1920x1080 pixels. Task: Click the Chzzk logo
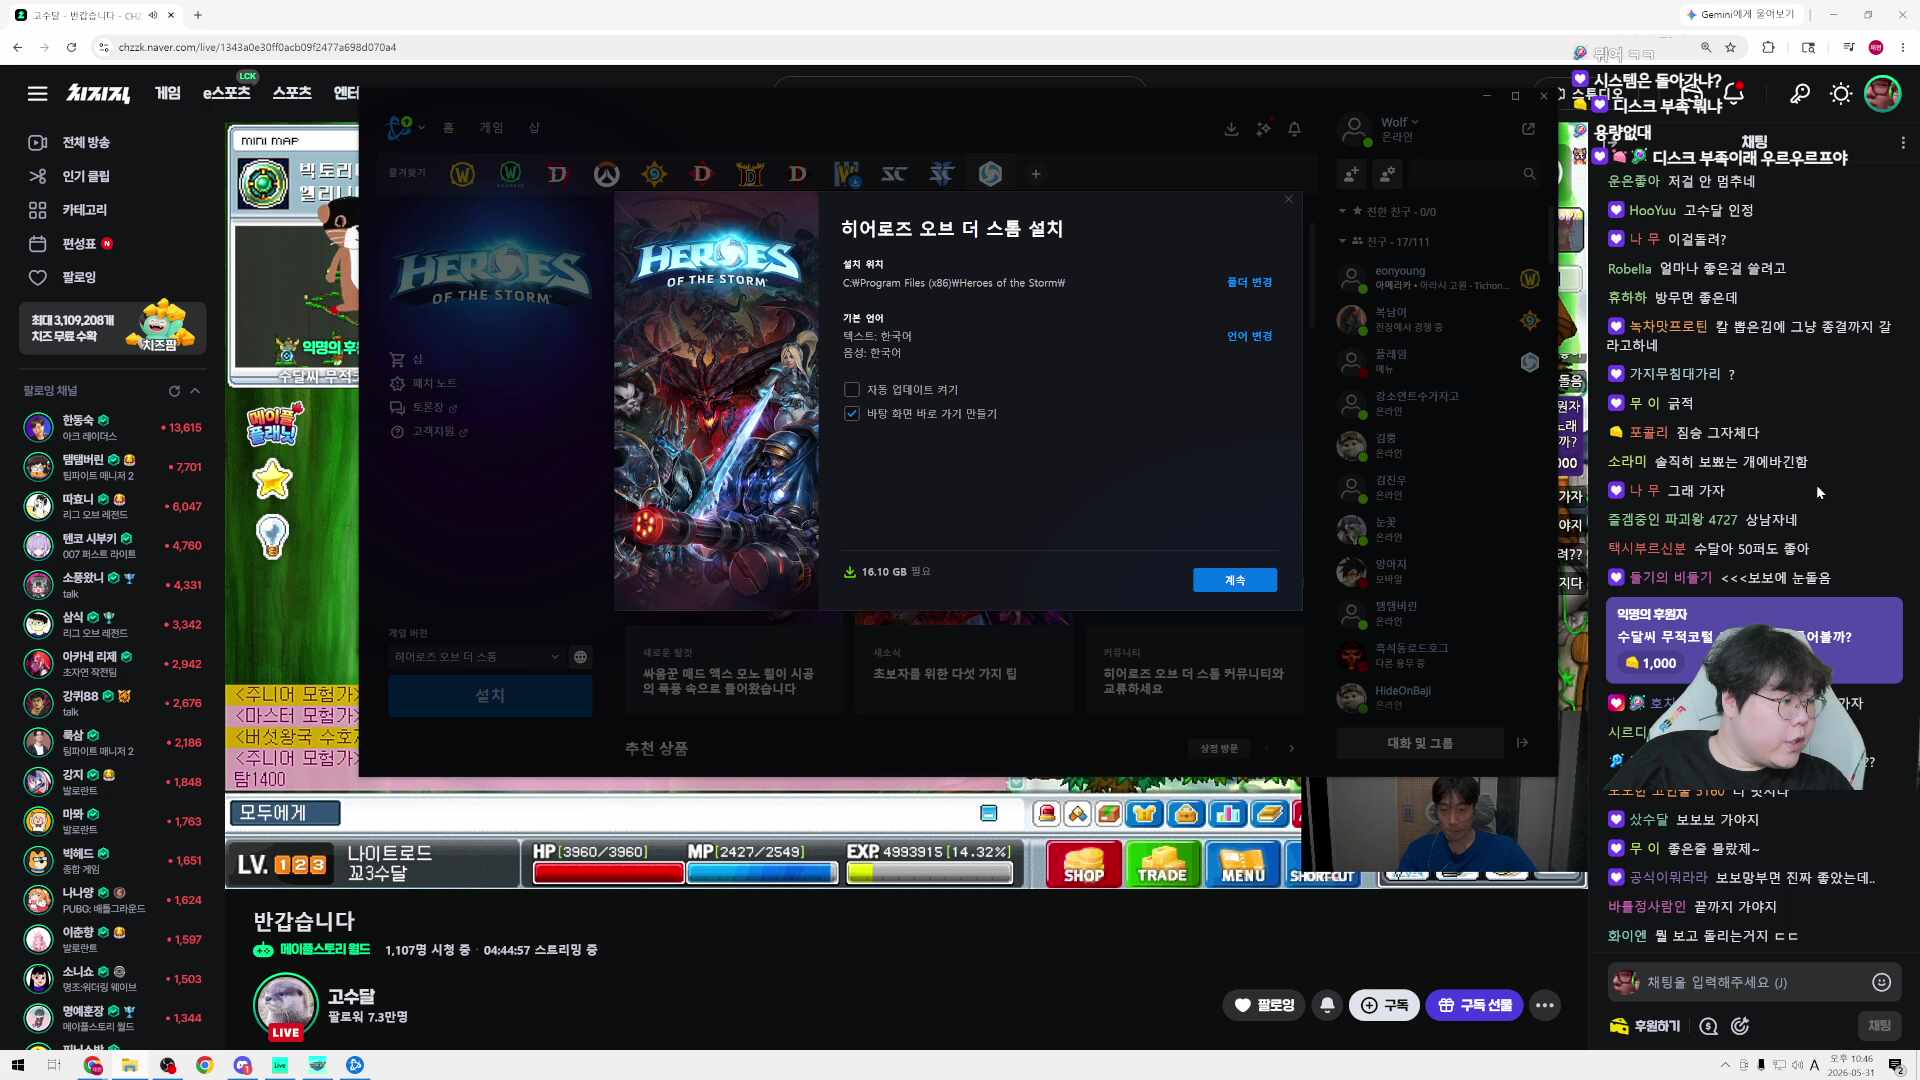98,93
